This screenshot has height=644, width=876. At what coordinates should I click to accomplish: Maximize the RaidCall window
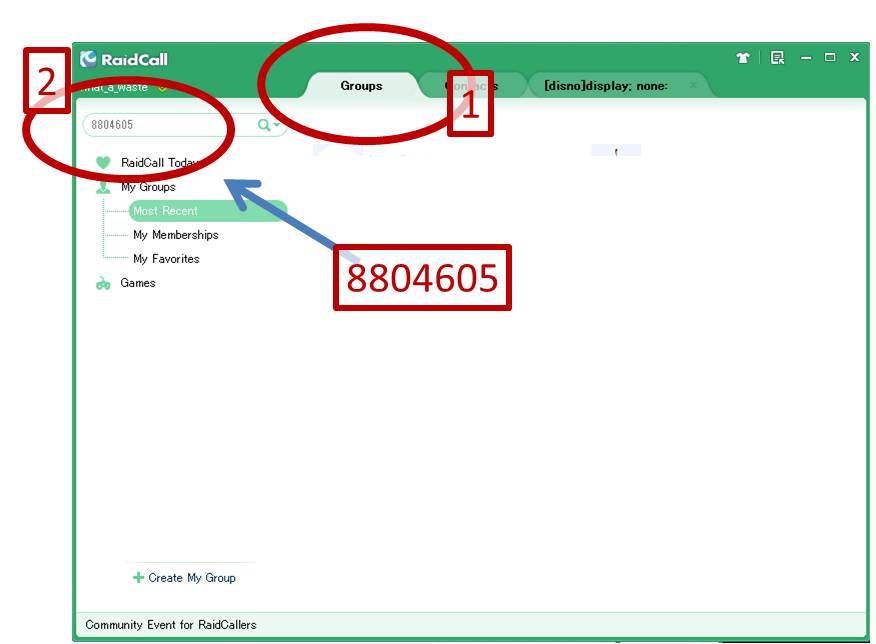click(830, 57)
